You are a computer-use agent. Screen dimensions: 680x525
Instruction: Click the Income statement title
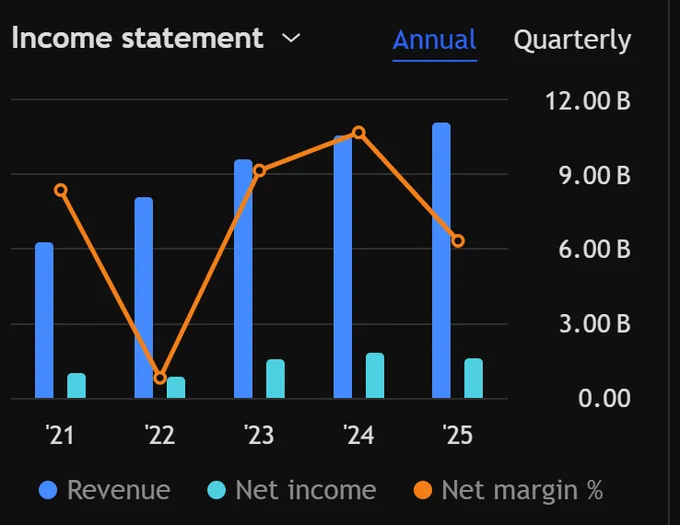pyautogui.click(x=137, y=38)
